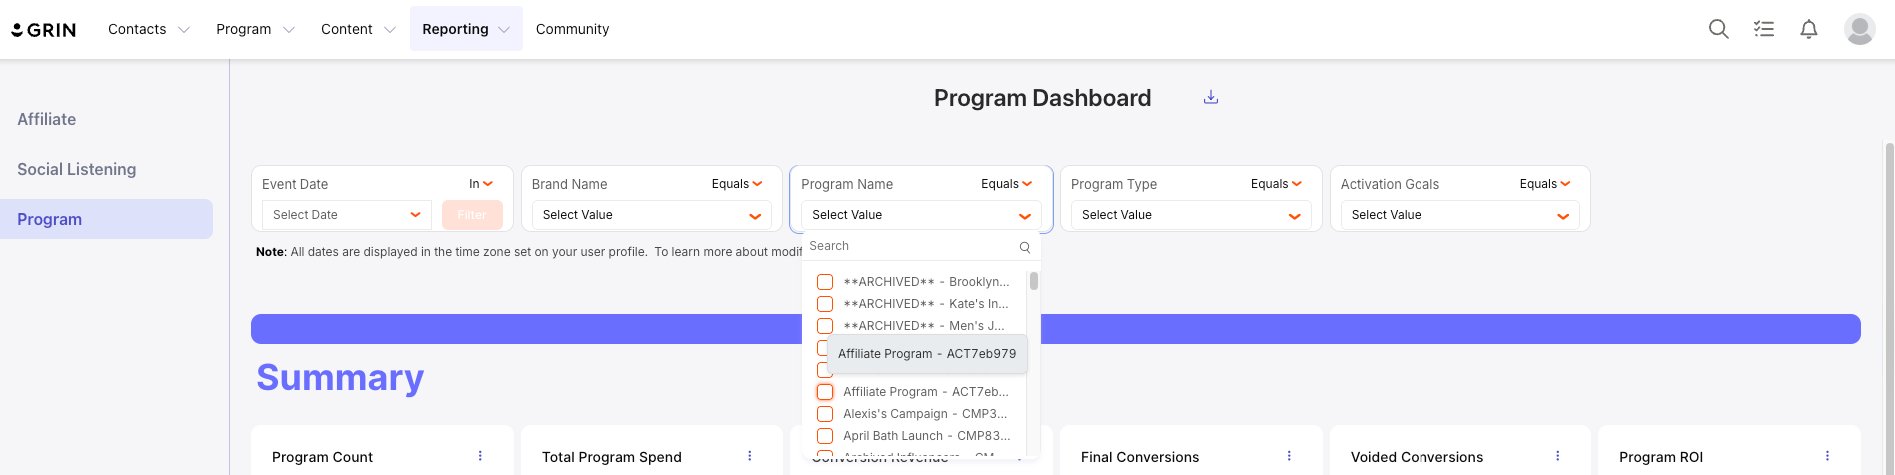The height and width of the screenshot is (475, 1895).
Task: Click the GRIN logo
Action: coord(44,30)
